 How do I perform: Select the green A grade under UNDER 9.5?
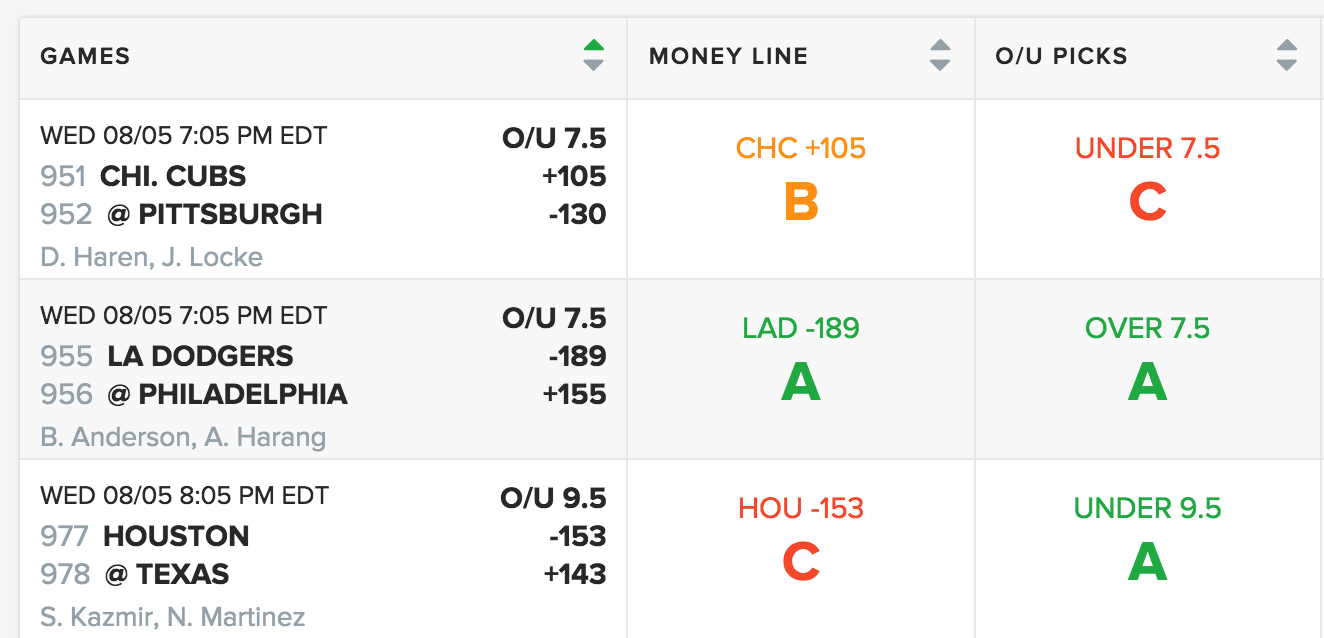[x=1147, y=562]
